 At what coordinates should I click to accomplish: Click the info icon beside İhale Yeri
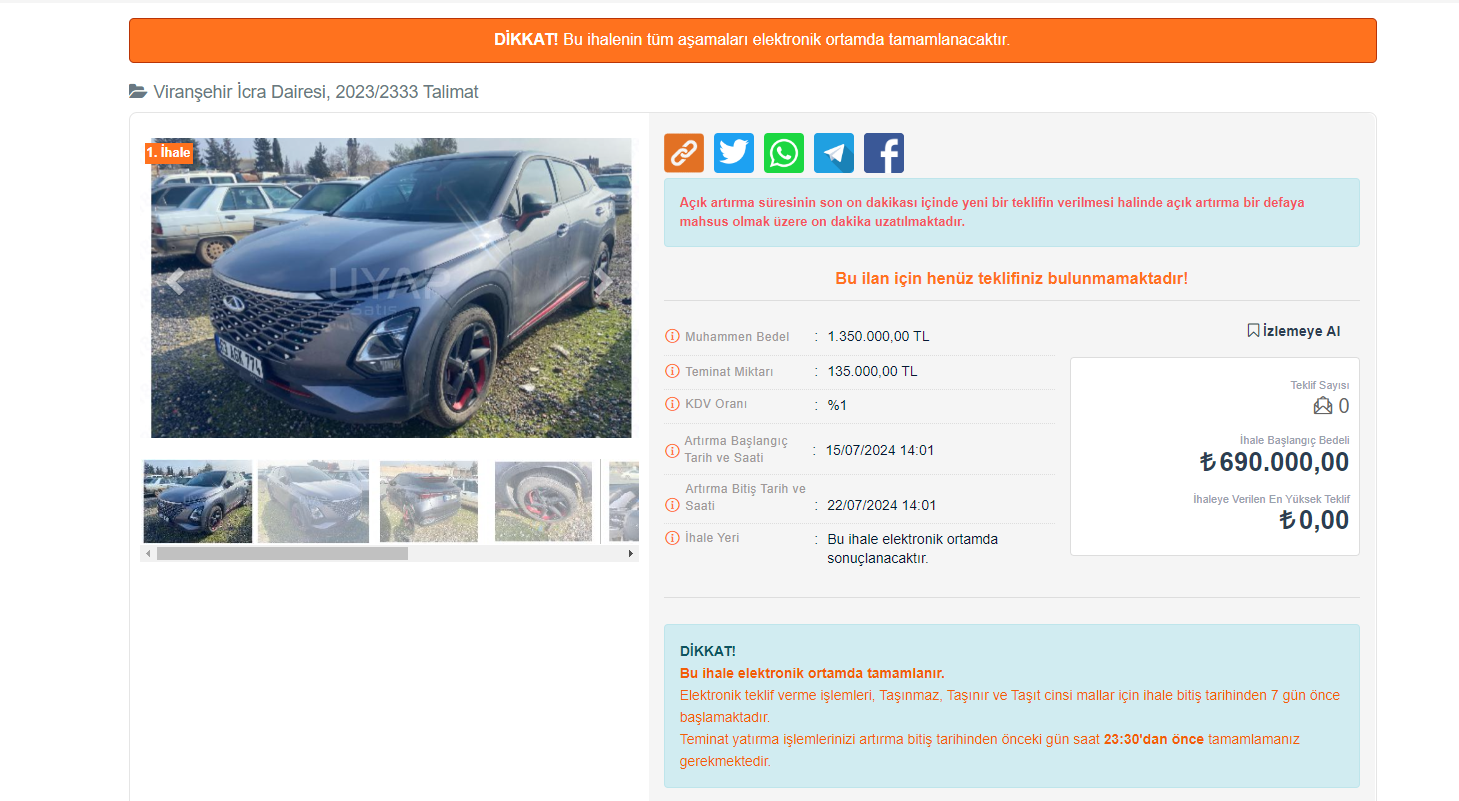pos(672,539)
